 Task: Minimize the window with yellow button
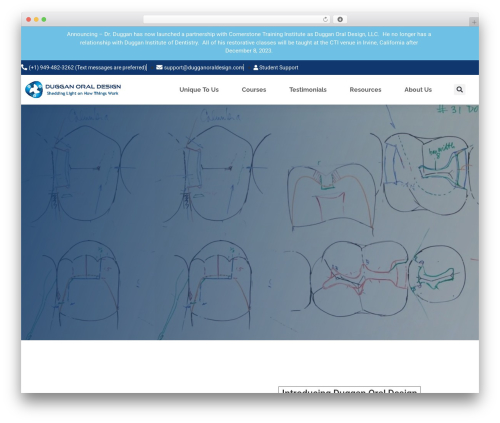[36, 19]
